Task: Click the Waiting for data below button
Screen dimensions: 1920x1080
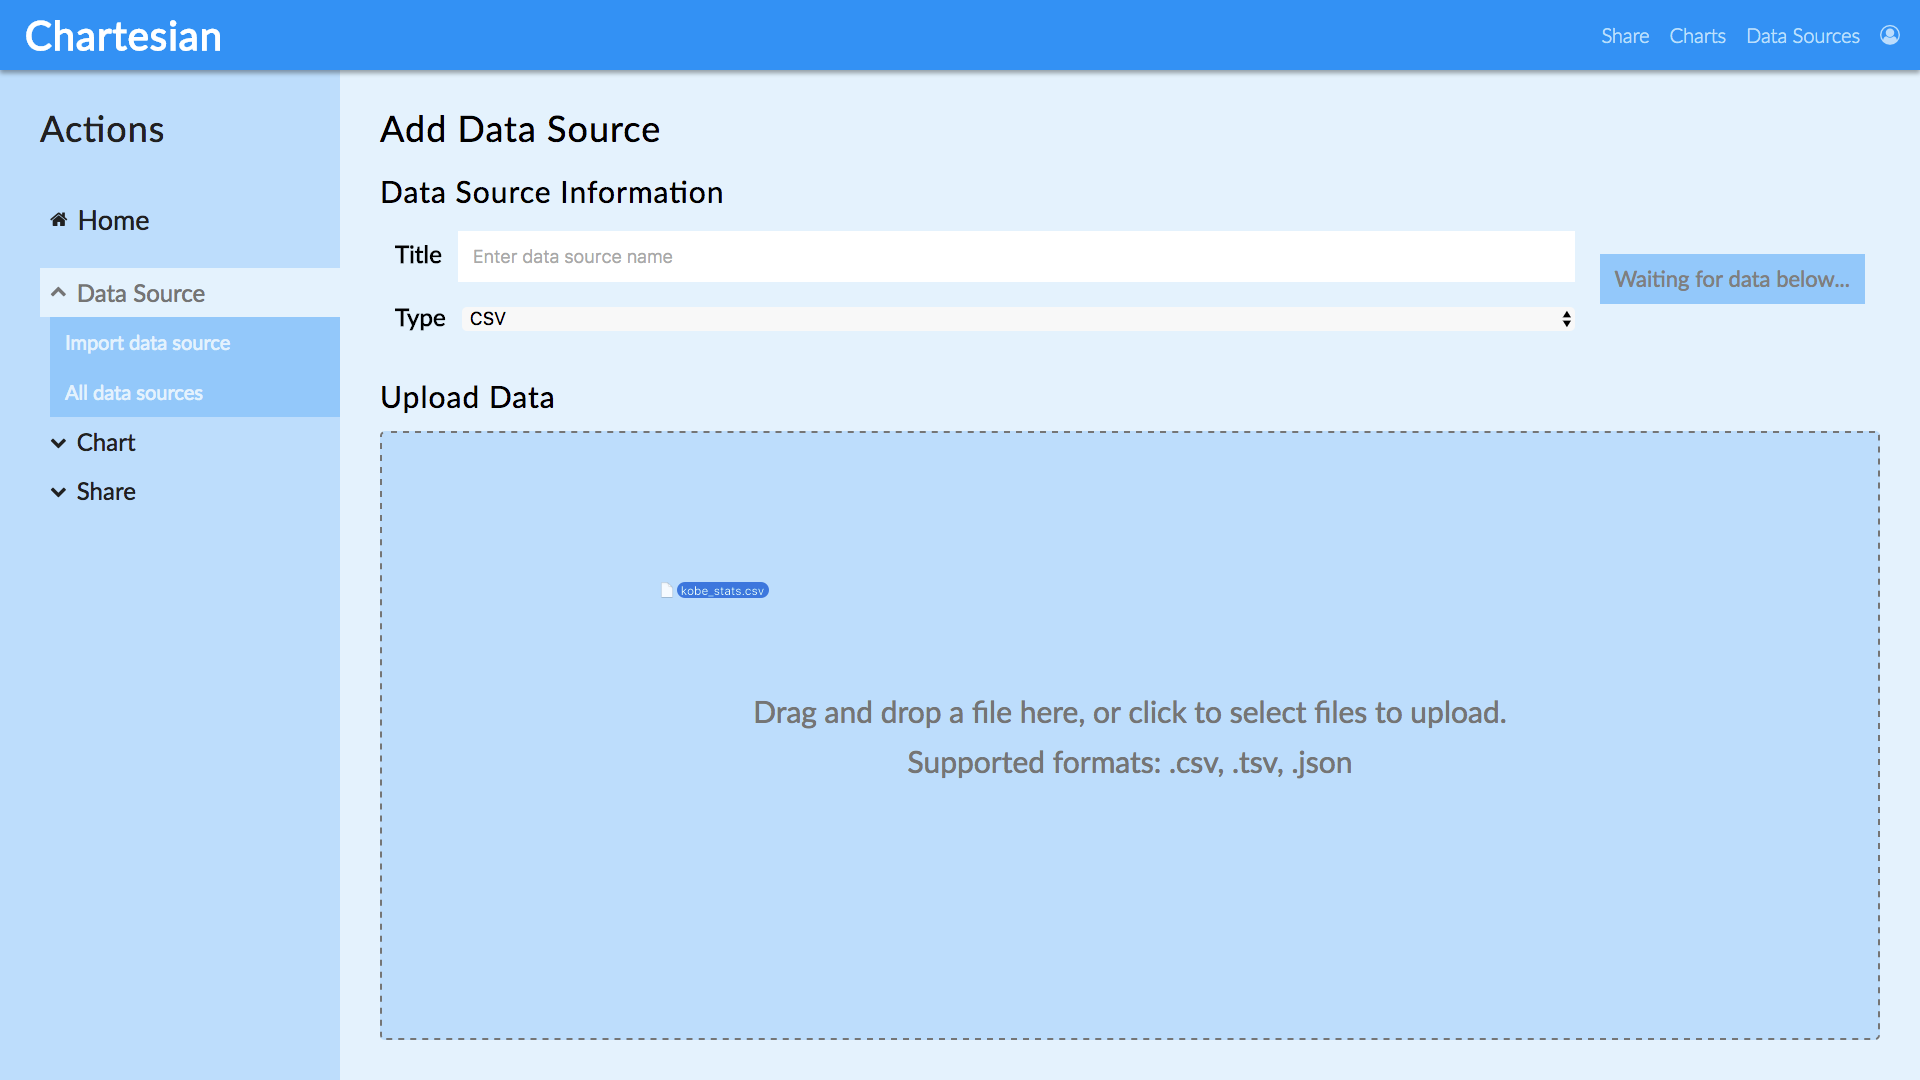Action: click(1731, 279)
